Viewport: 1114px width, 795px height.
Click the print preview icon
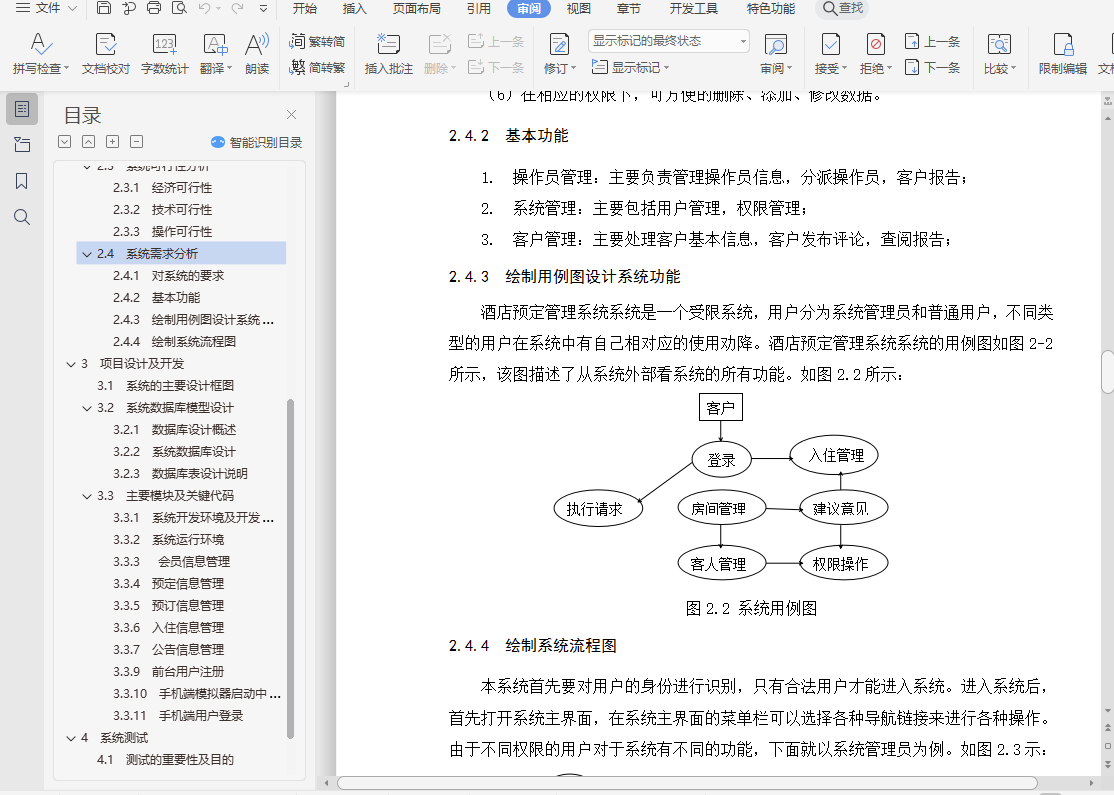coord(179,9)
